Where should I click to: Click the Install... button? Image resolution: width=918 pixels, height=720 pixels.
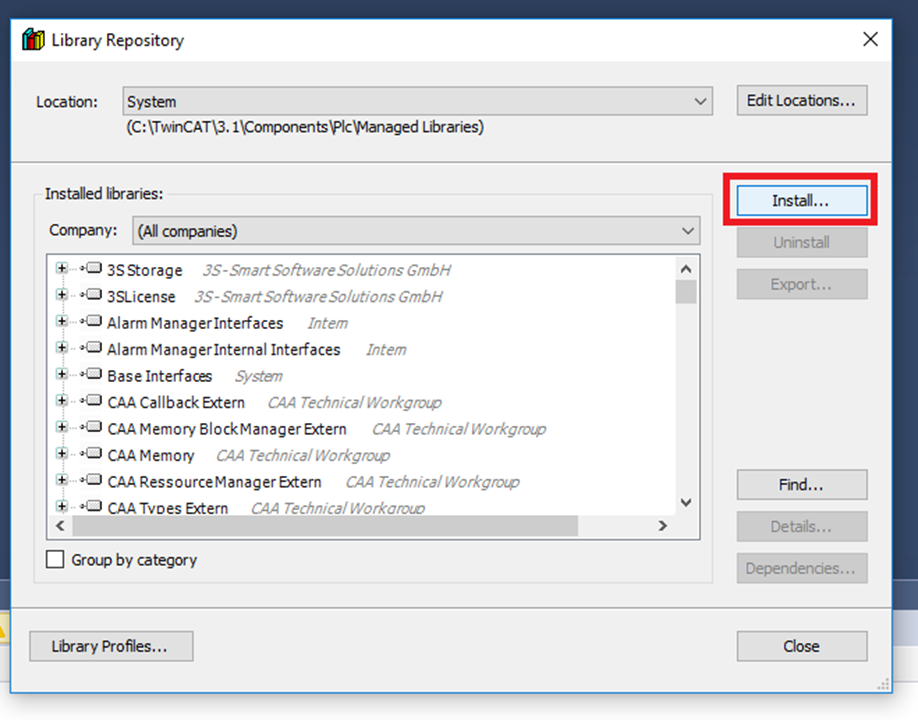pyautogui.click(x=801, y=200)
